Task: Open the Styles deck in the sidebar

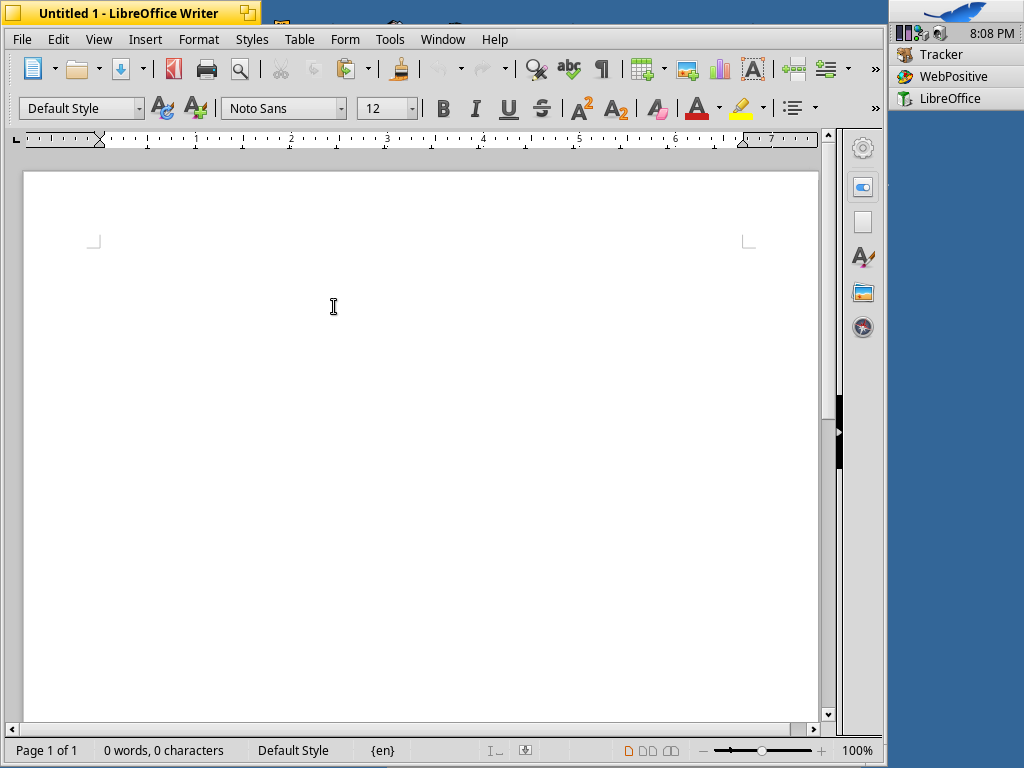Action: click(x=862, y=257)
